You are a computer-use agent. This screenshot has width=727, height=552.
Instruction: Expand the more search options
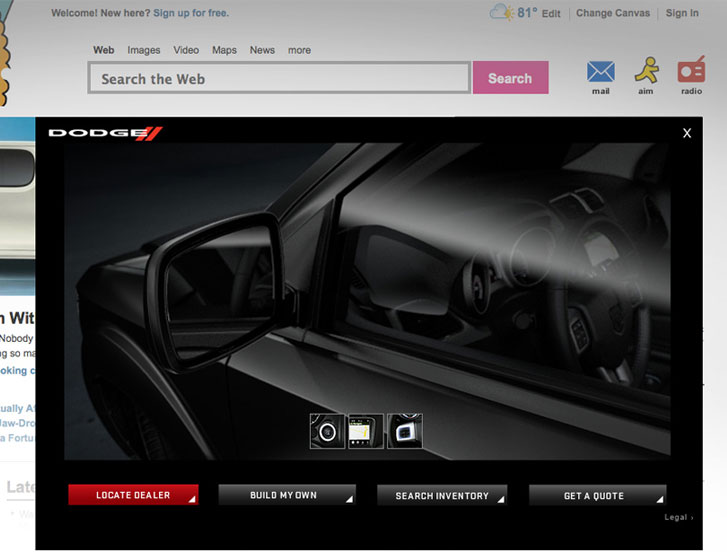coord(299,50)
